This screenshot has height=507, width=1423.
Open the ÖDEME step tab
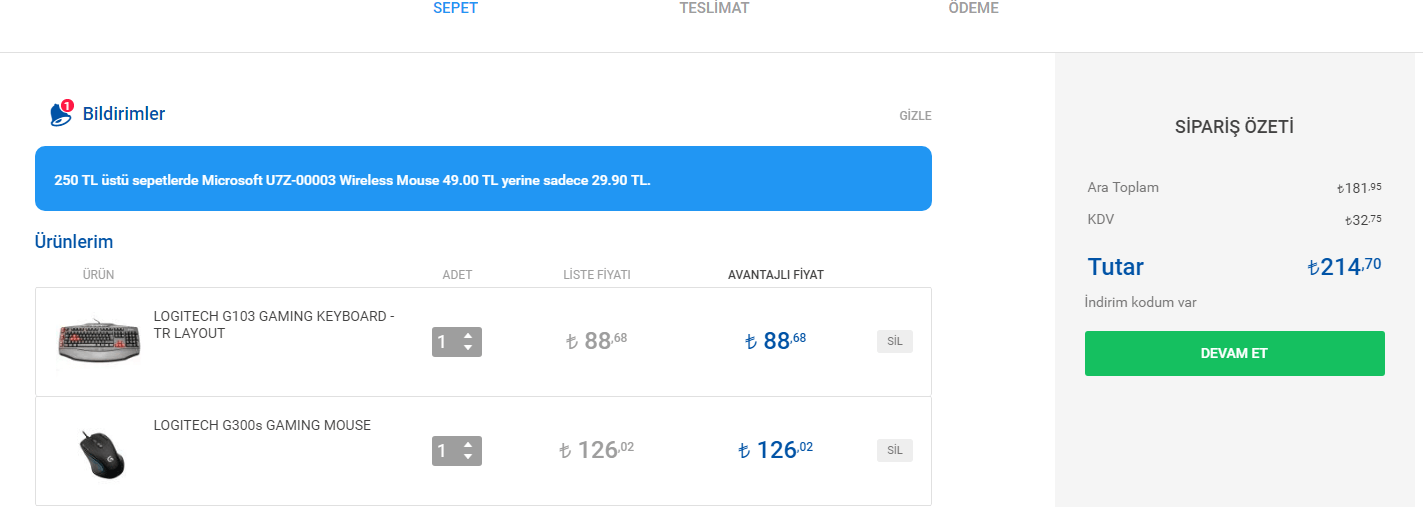(973, 9)
